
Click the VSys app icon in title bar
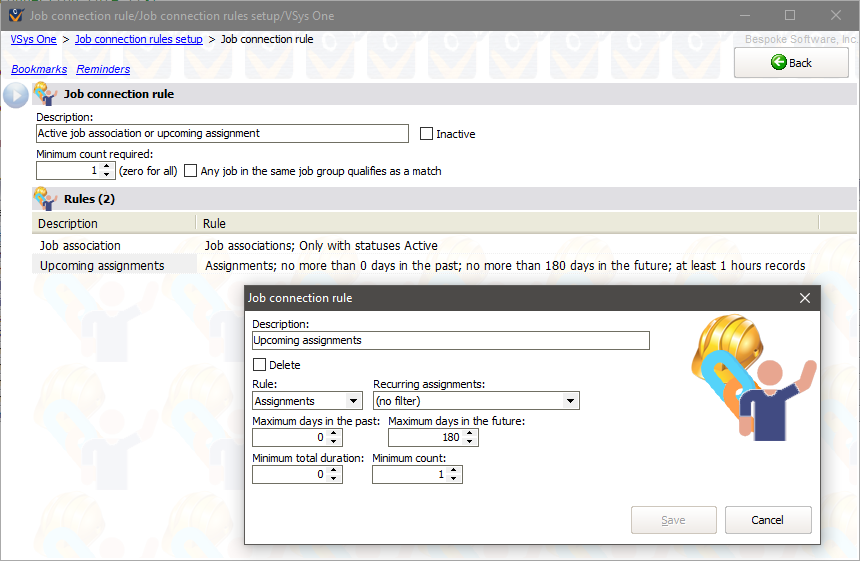pos(14,15)
